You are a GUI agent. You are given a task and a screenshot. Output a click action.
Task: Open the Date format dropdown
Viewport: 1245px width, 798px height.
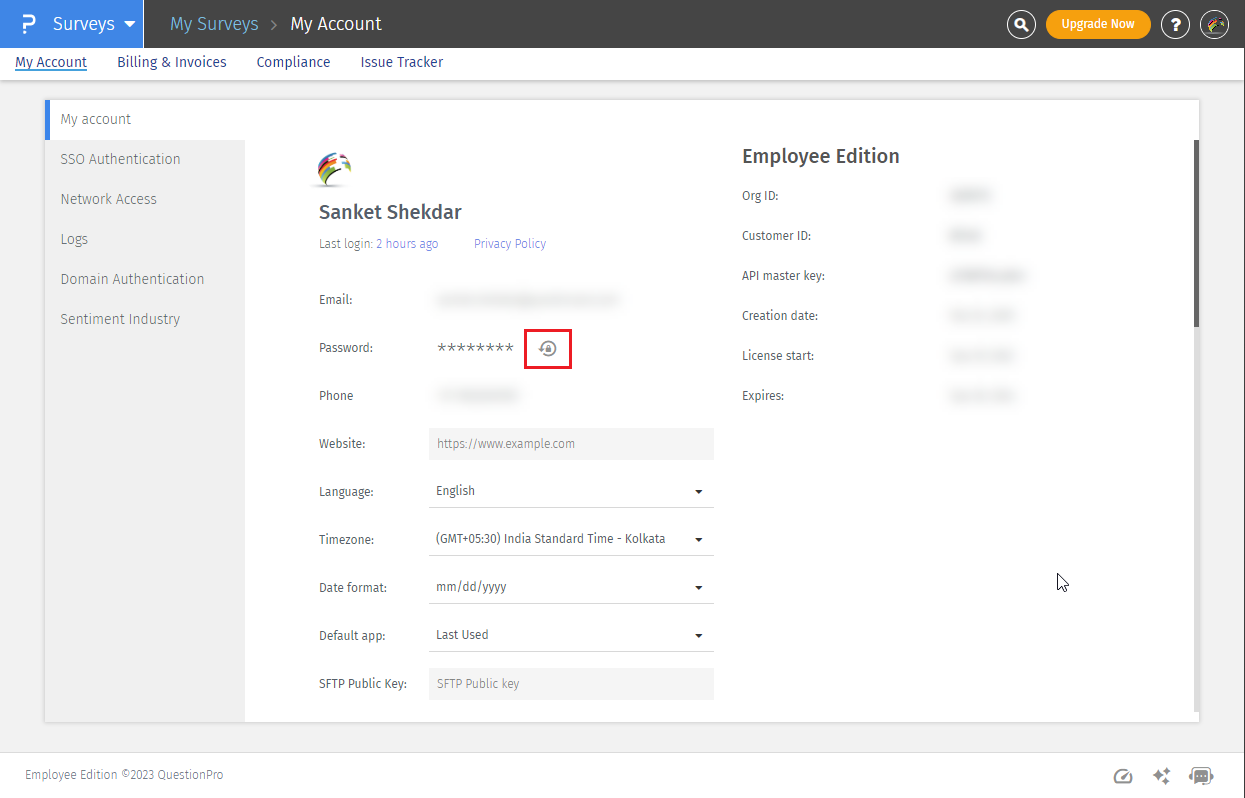[570, 587]
